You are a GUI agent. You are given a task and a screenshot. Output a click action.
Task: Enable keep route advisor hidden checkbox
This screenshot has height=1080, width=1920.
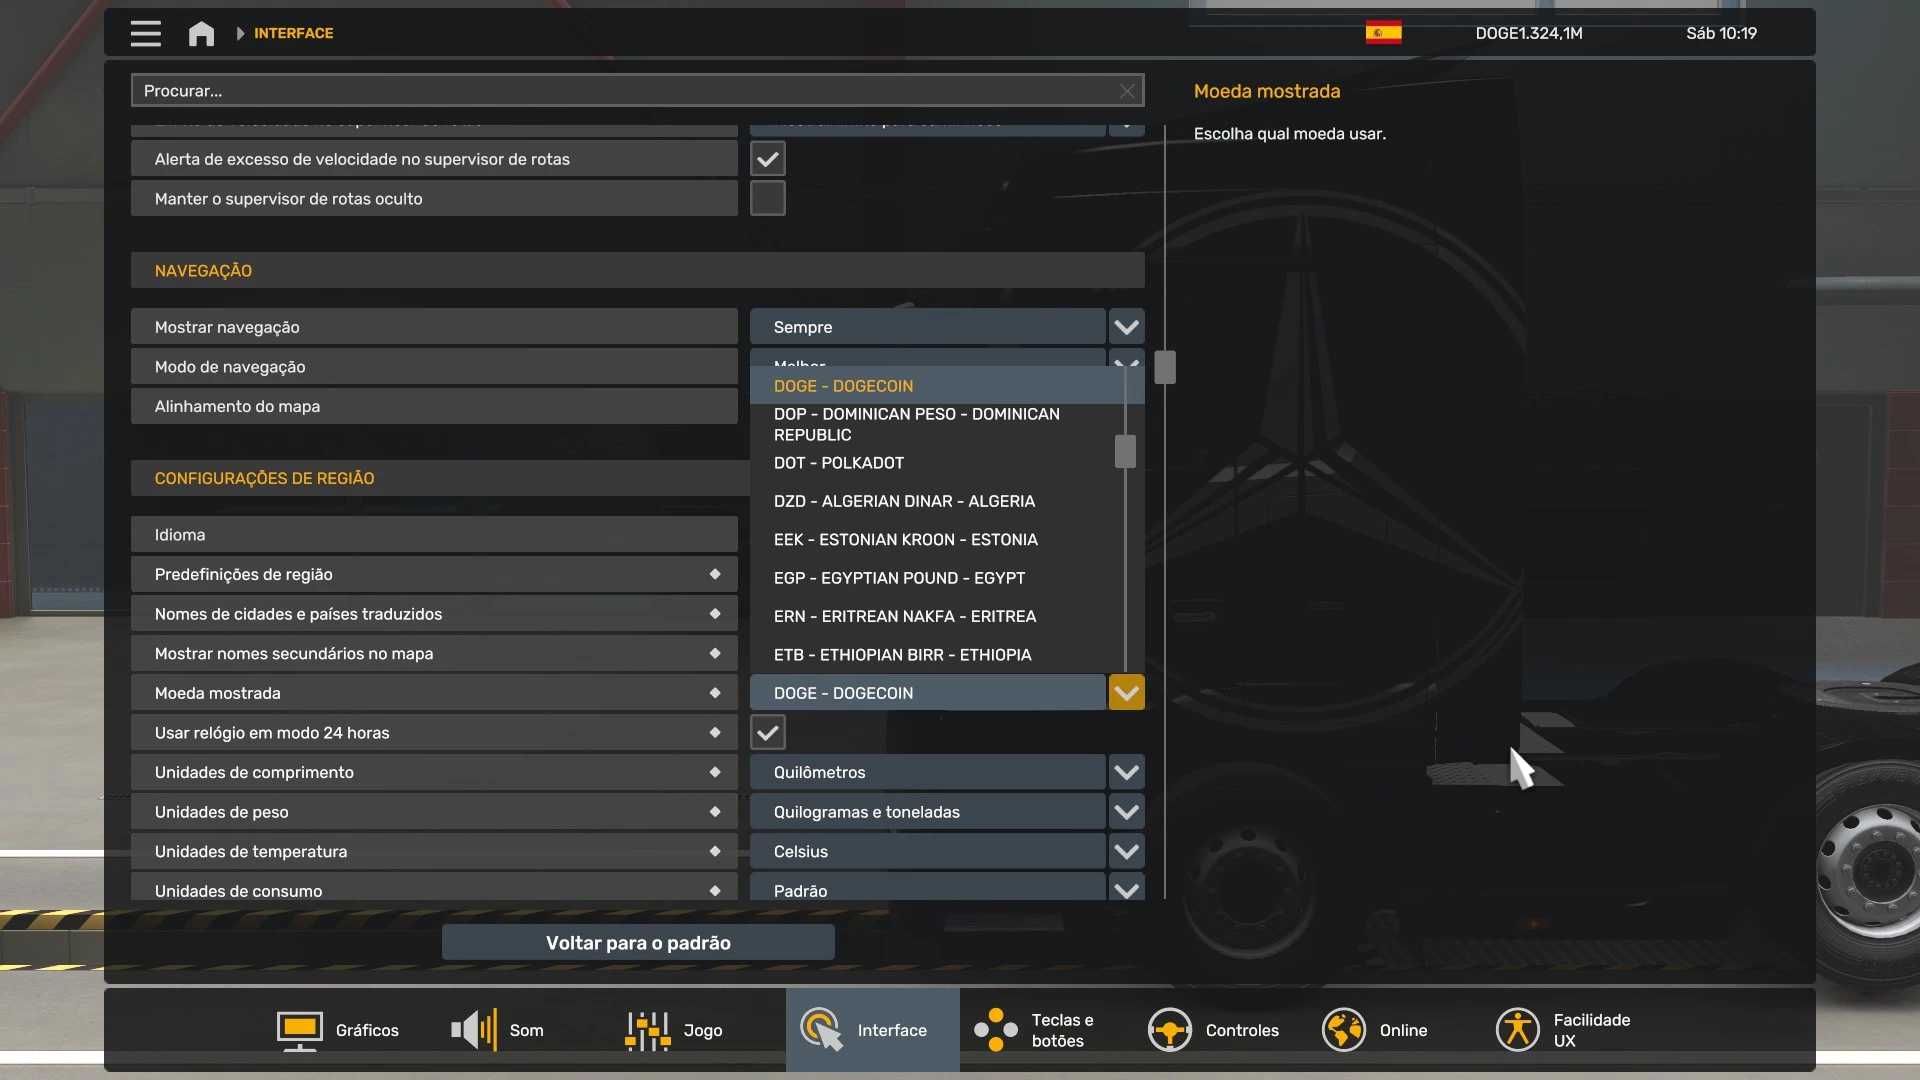(x=767, y=198)
